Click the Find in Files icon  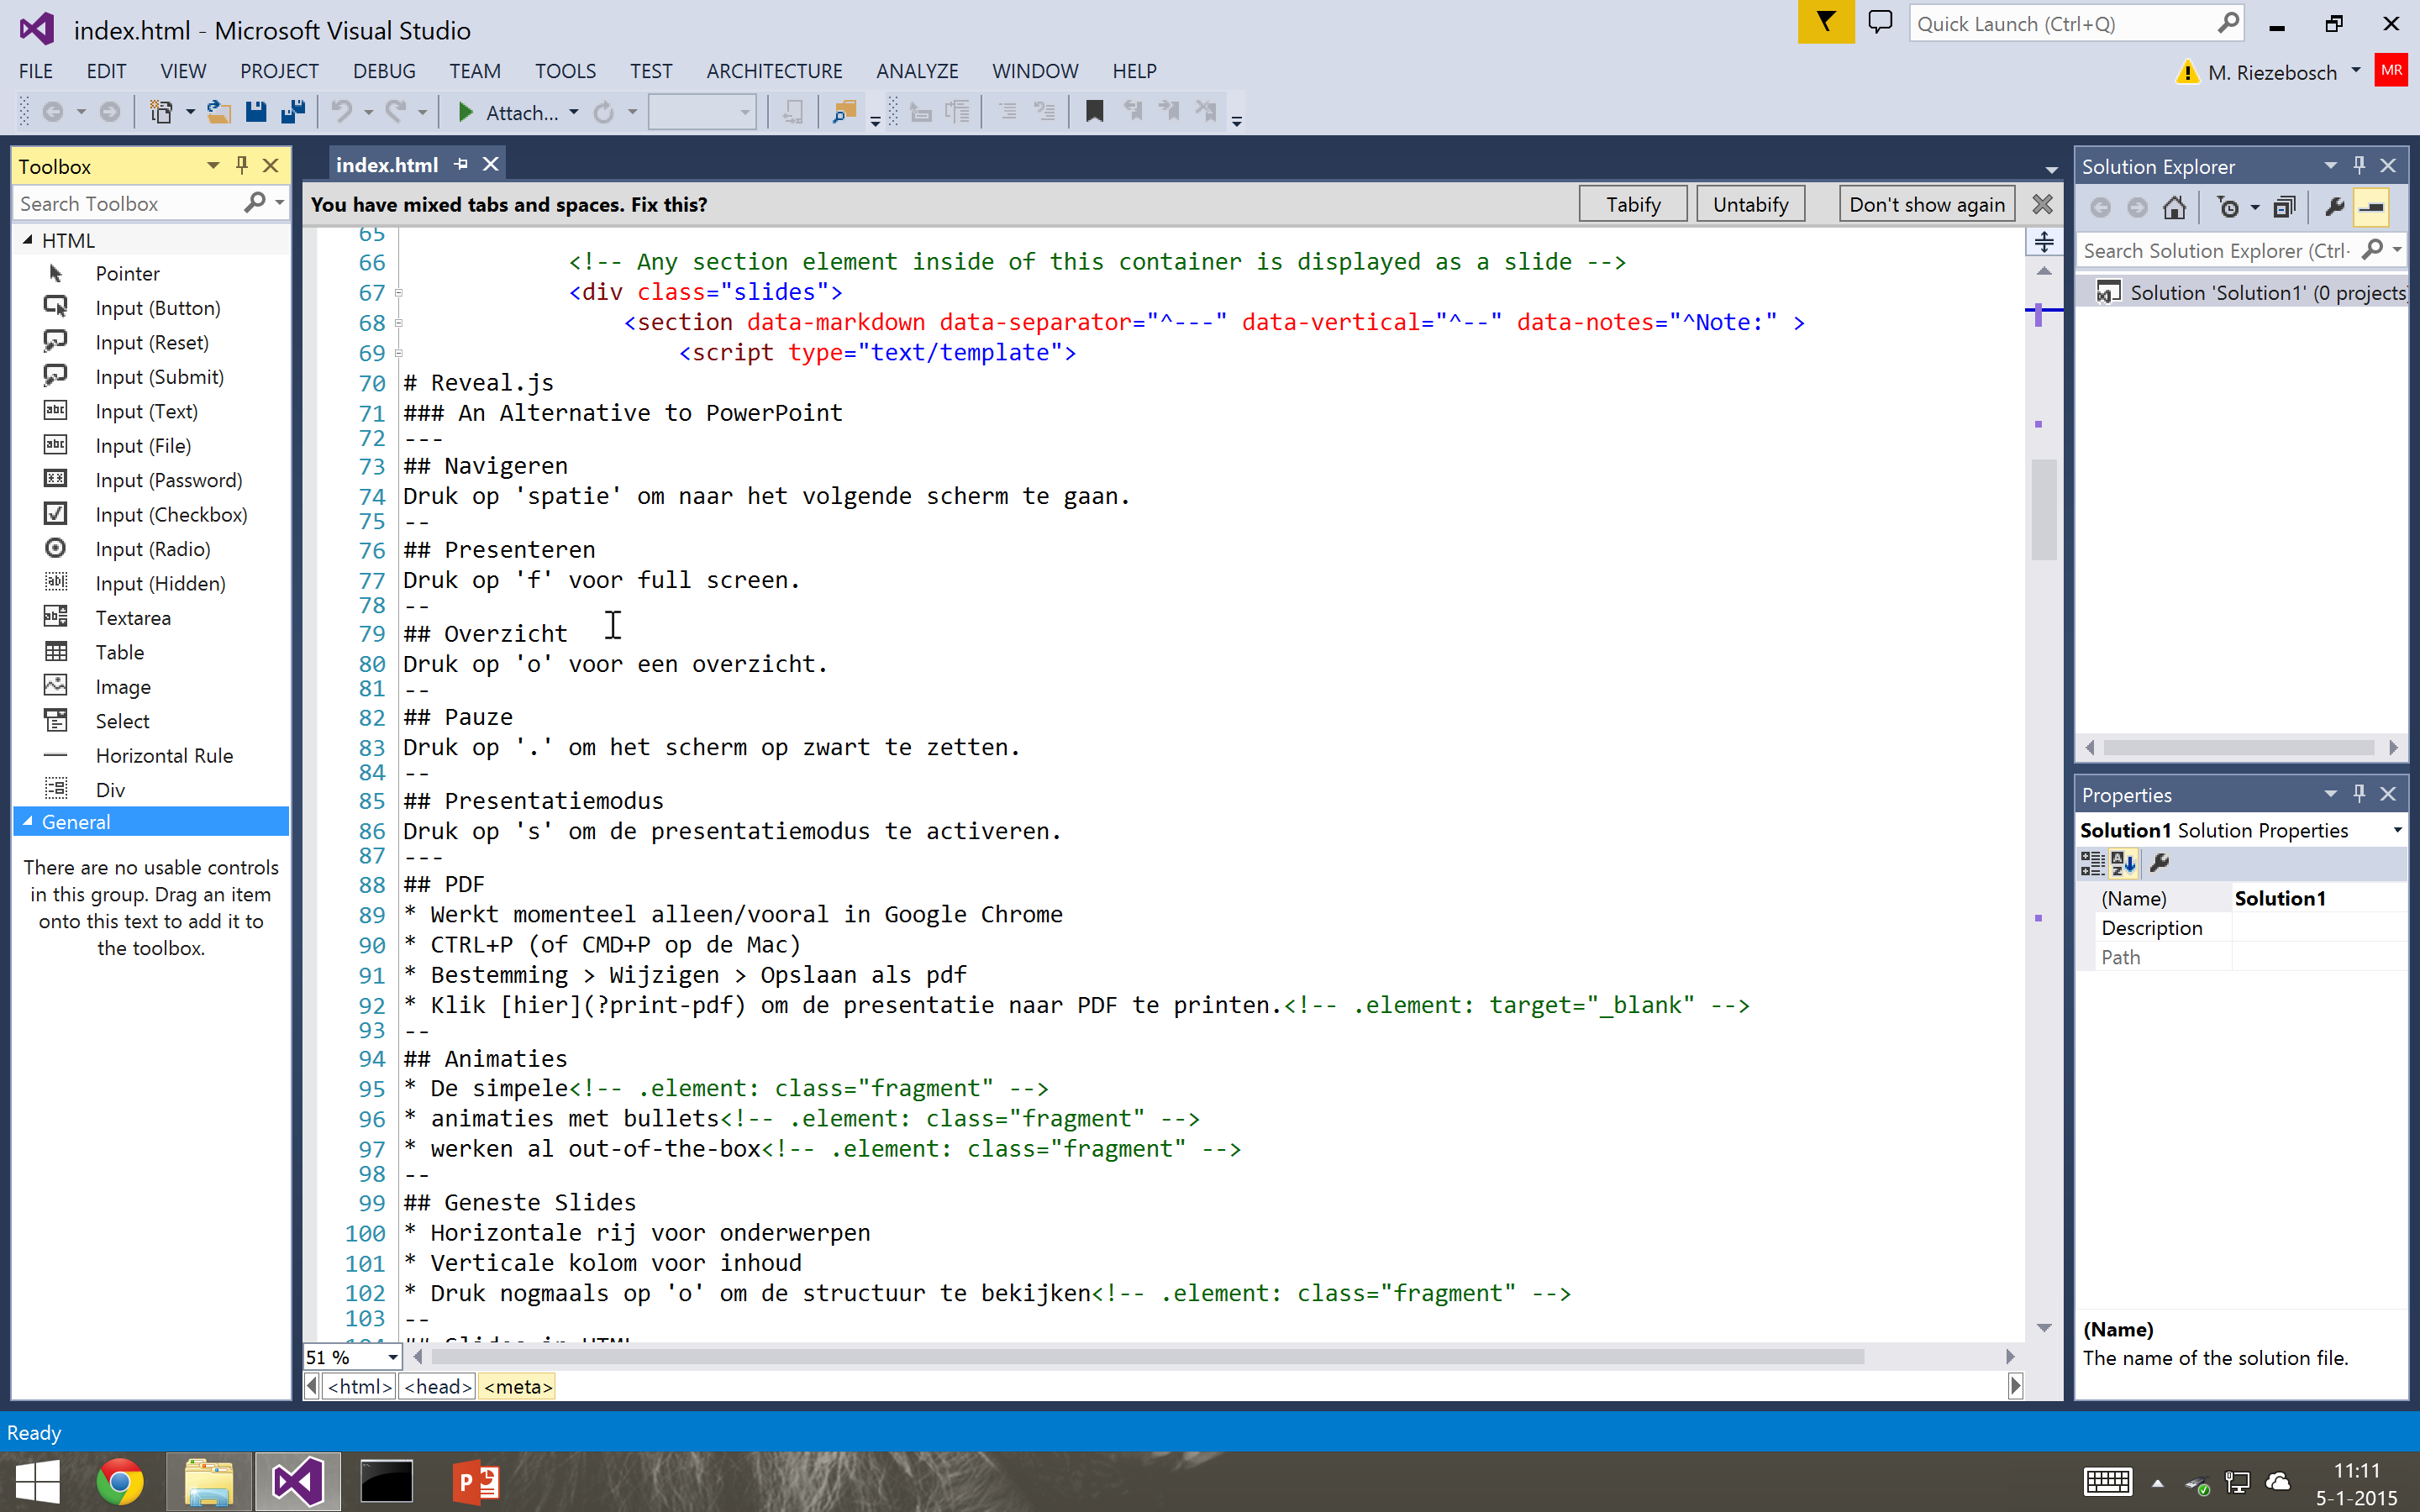(845, 112)
